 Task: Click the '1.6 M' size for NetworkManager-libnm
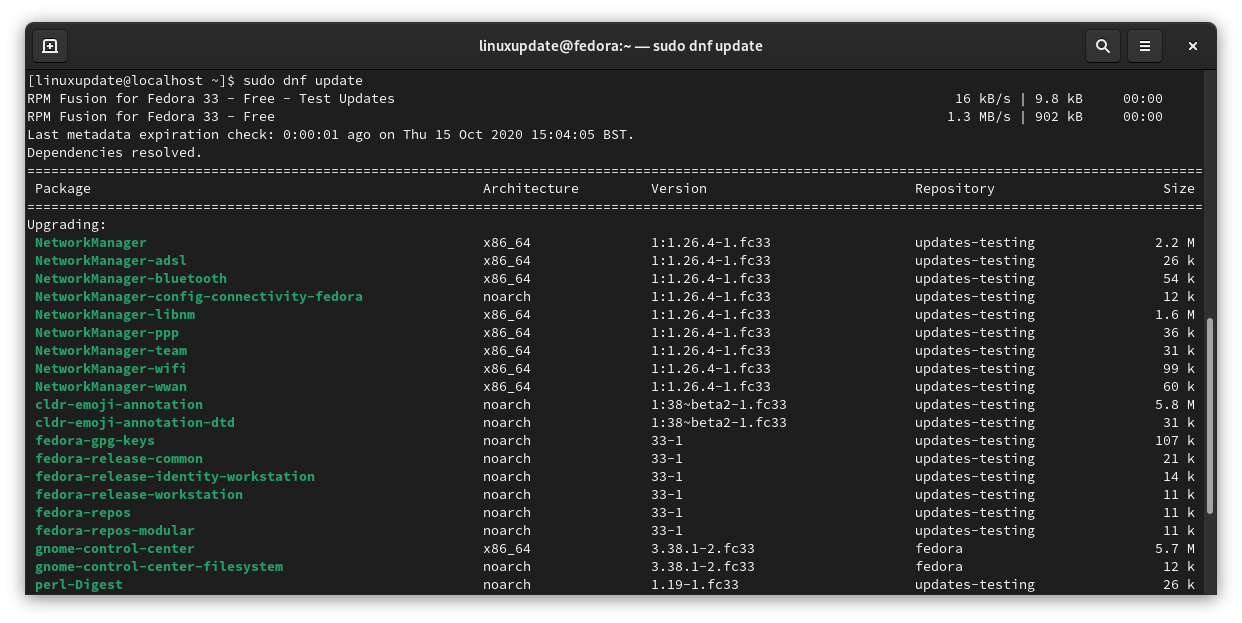point(1175,314)
